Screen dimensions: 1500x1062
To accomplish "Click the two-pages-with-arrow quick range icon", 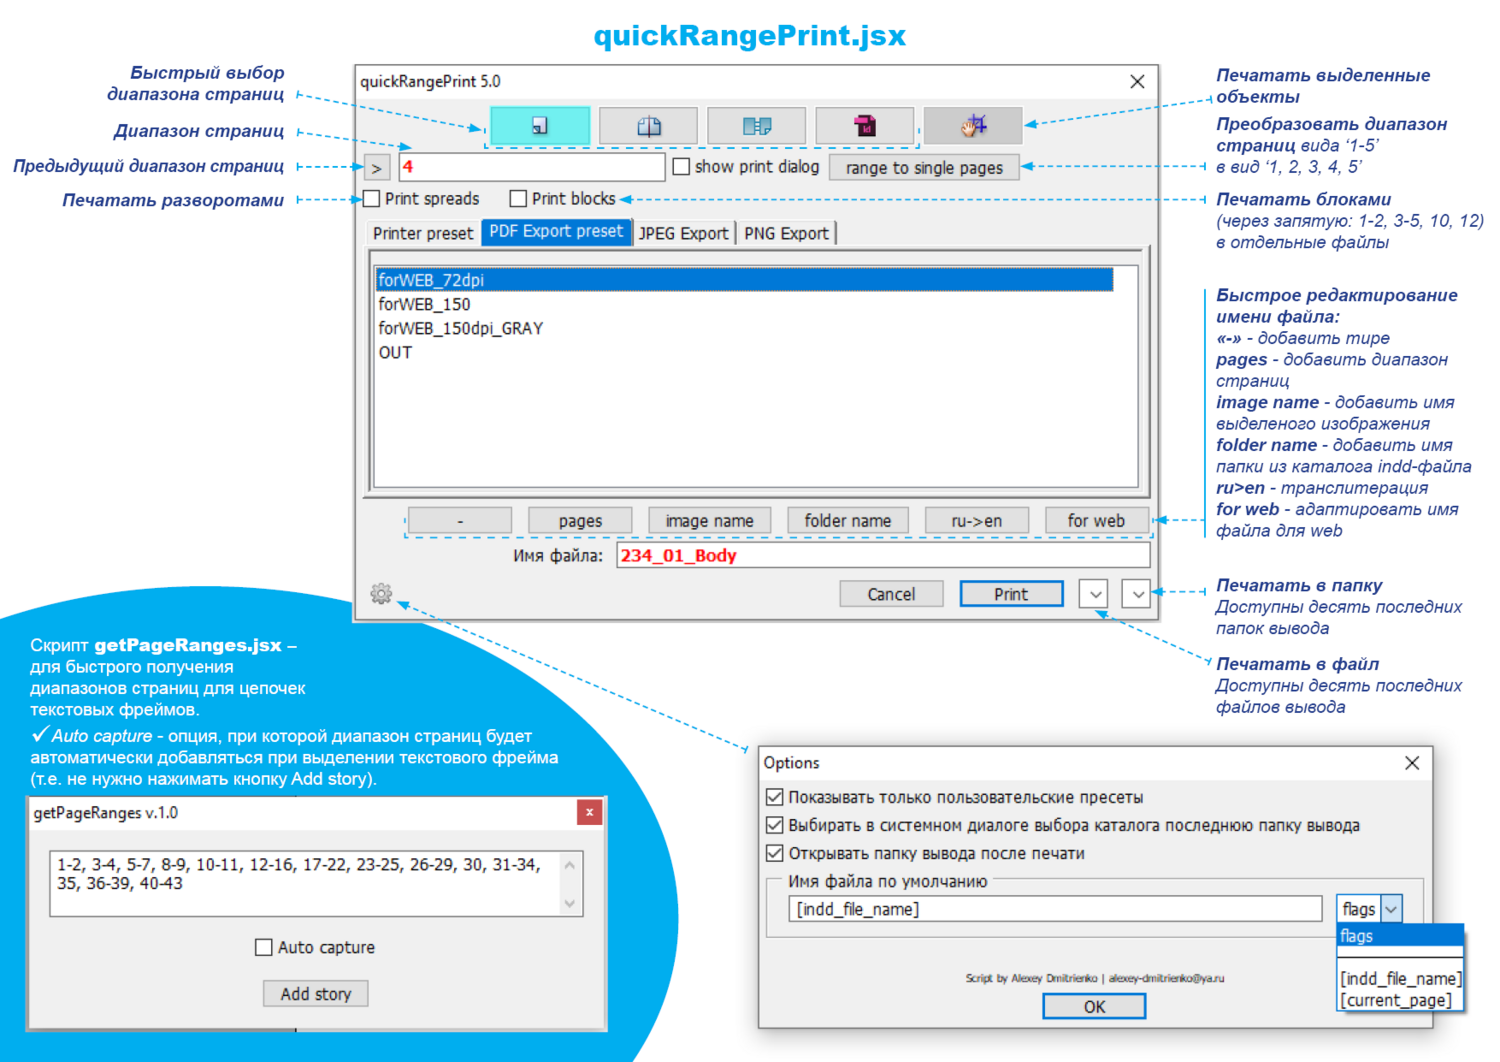I will pos(757,126).
